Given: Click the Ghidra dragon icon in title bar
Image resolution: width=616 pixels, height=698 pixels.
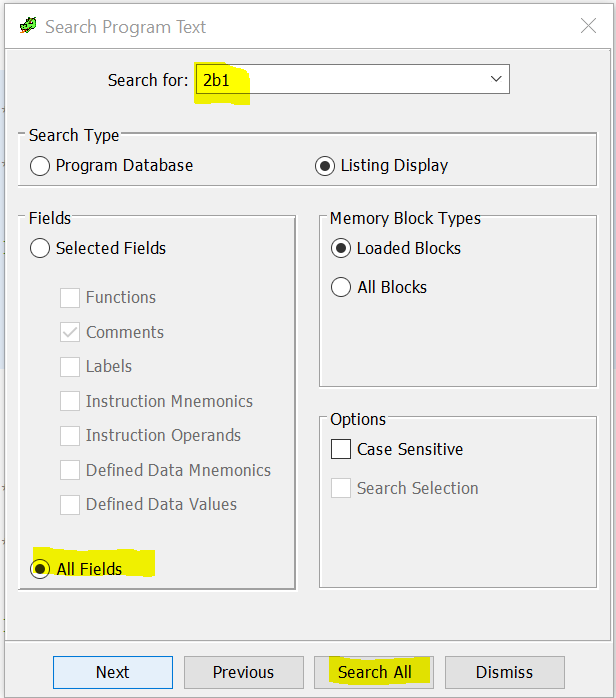Looking at the screenshot, I should [x=28, y=27].
